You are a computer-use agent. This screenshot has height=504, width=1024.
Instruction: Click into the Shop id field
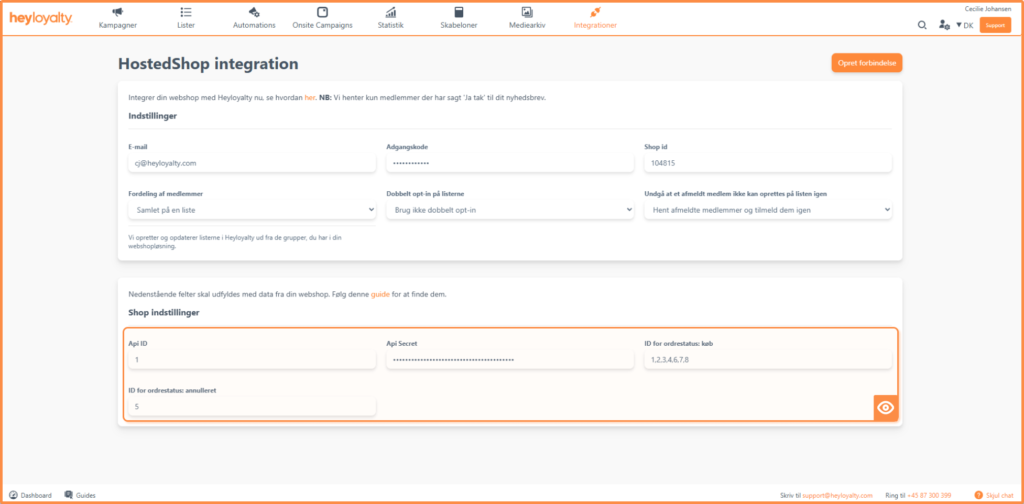[x=767, y=163]
